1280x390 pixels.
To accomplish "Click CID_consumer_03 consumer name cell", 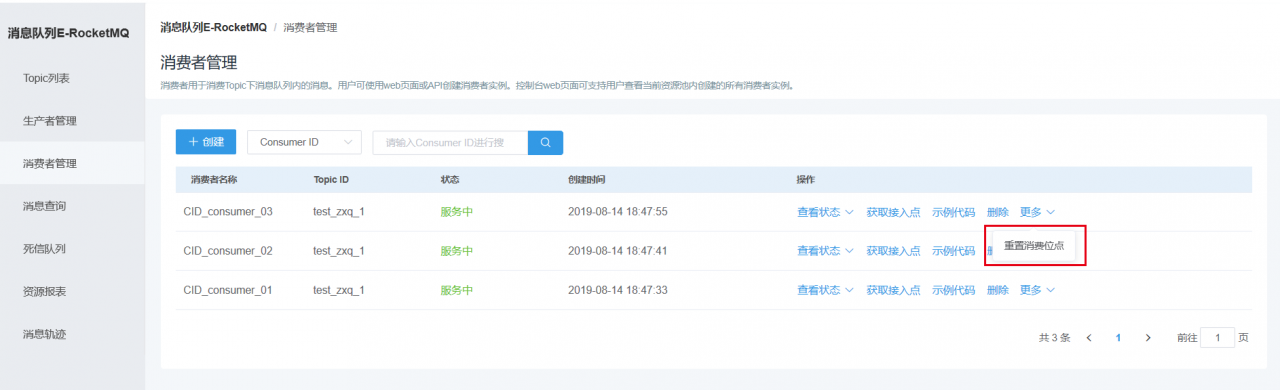I will [x=228, y=212].
